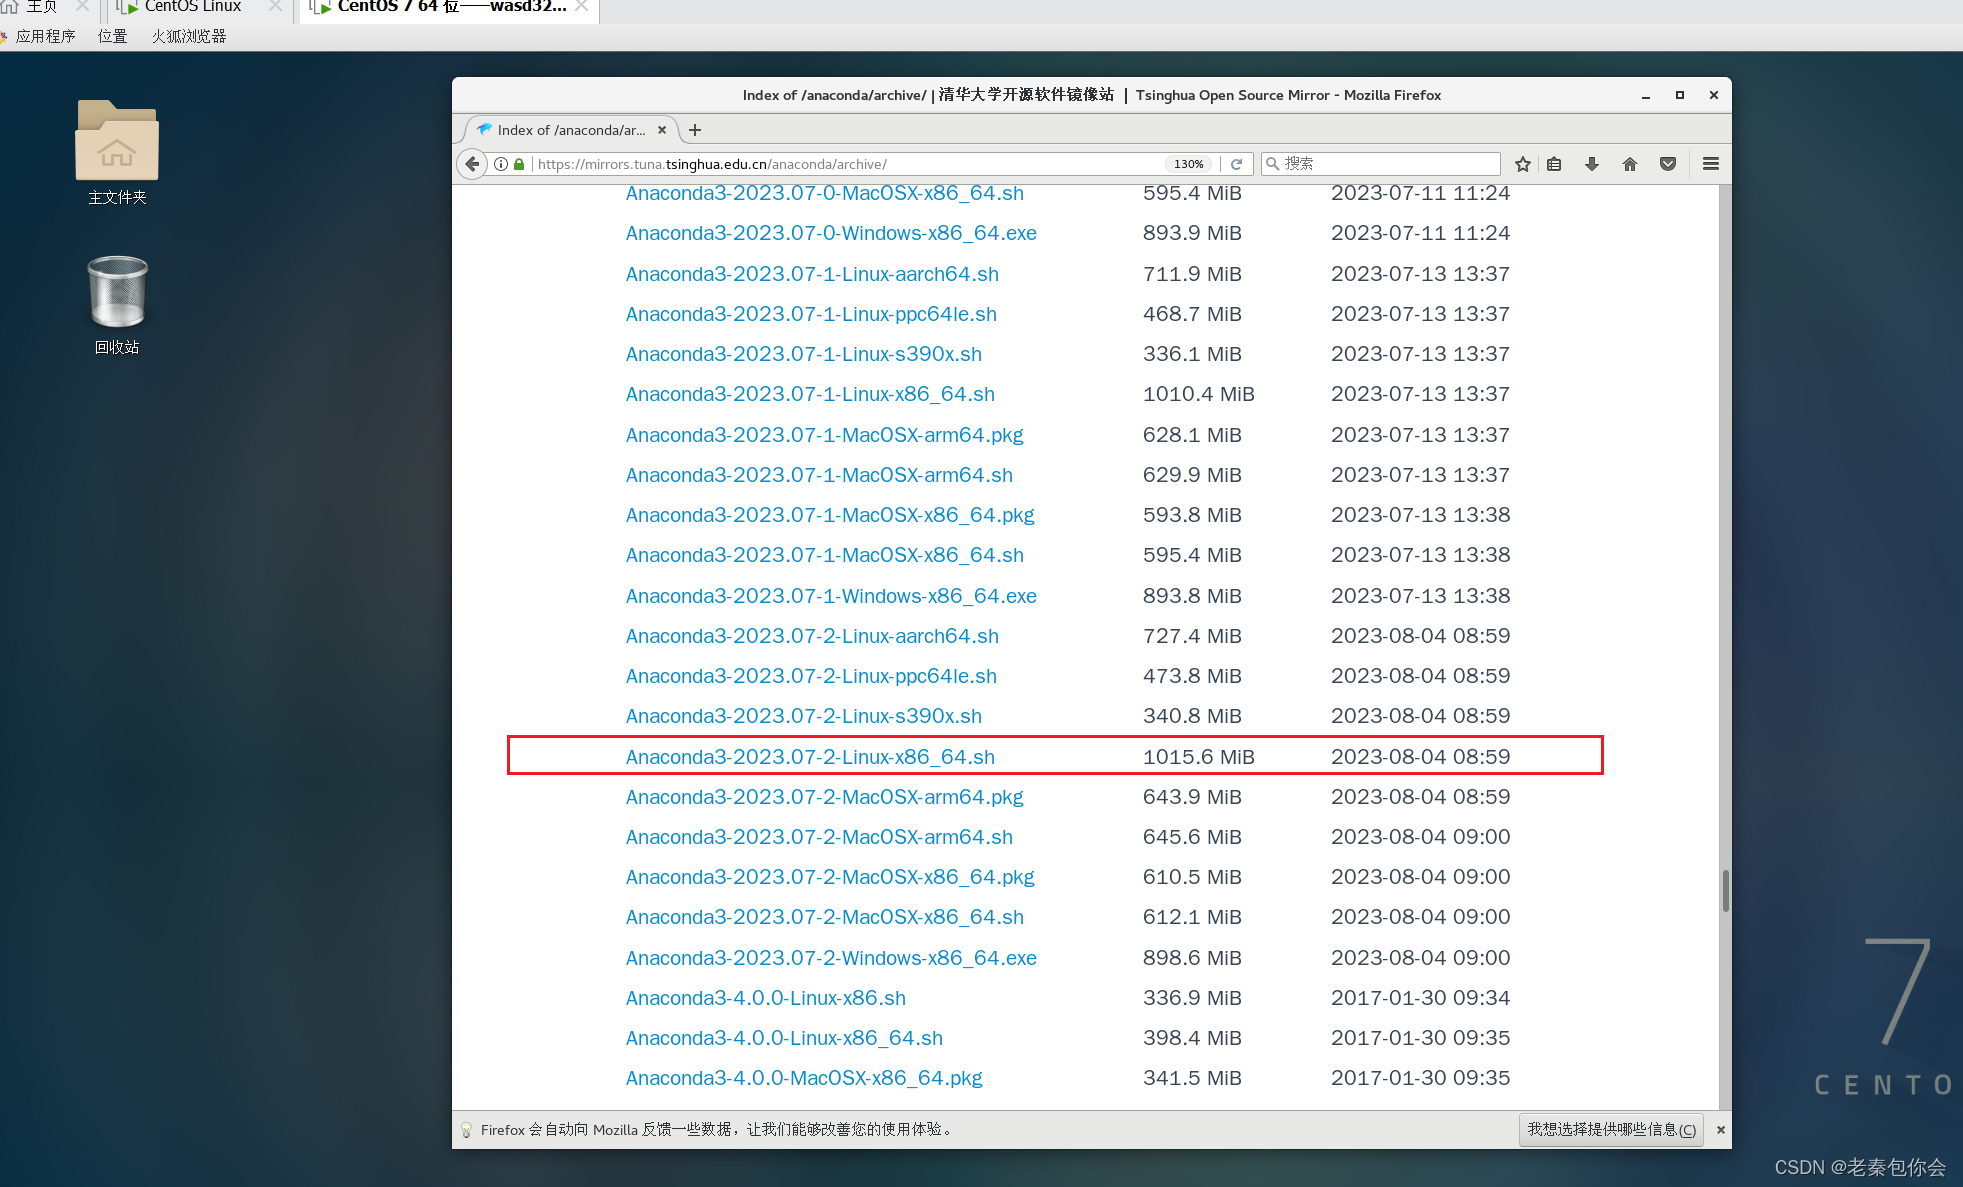1963x1187 pixels.
Task: Open link Anaconda3-2023.07-1-Linux-ppc64le.sh
Action: point(811,314)
